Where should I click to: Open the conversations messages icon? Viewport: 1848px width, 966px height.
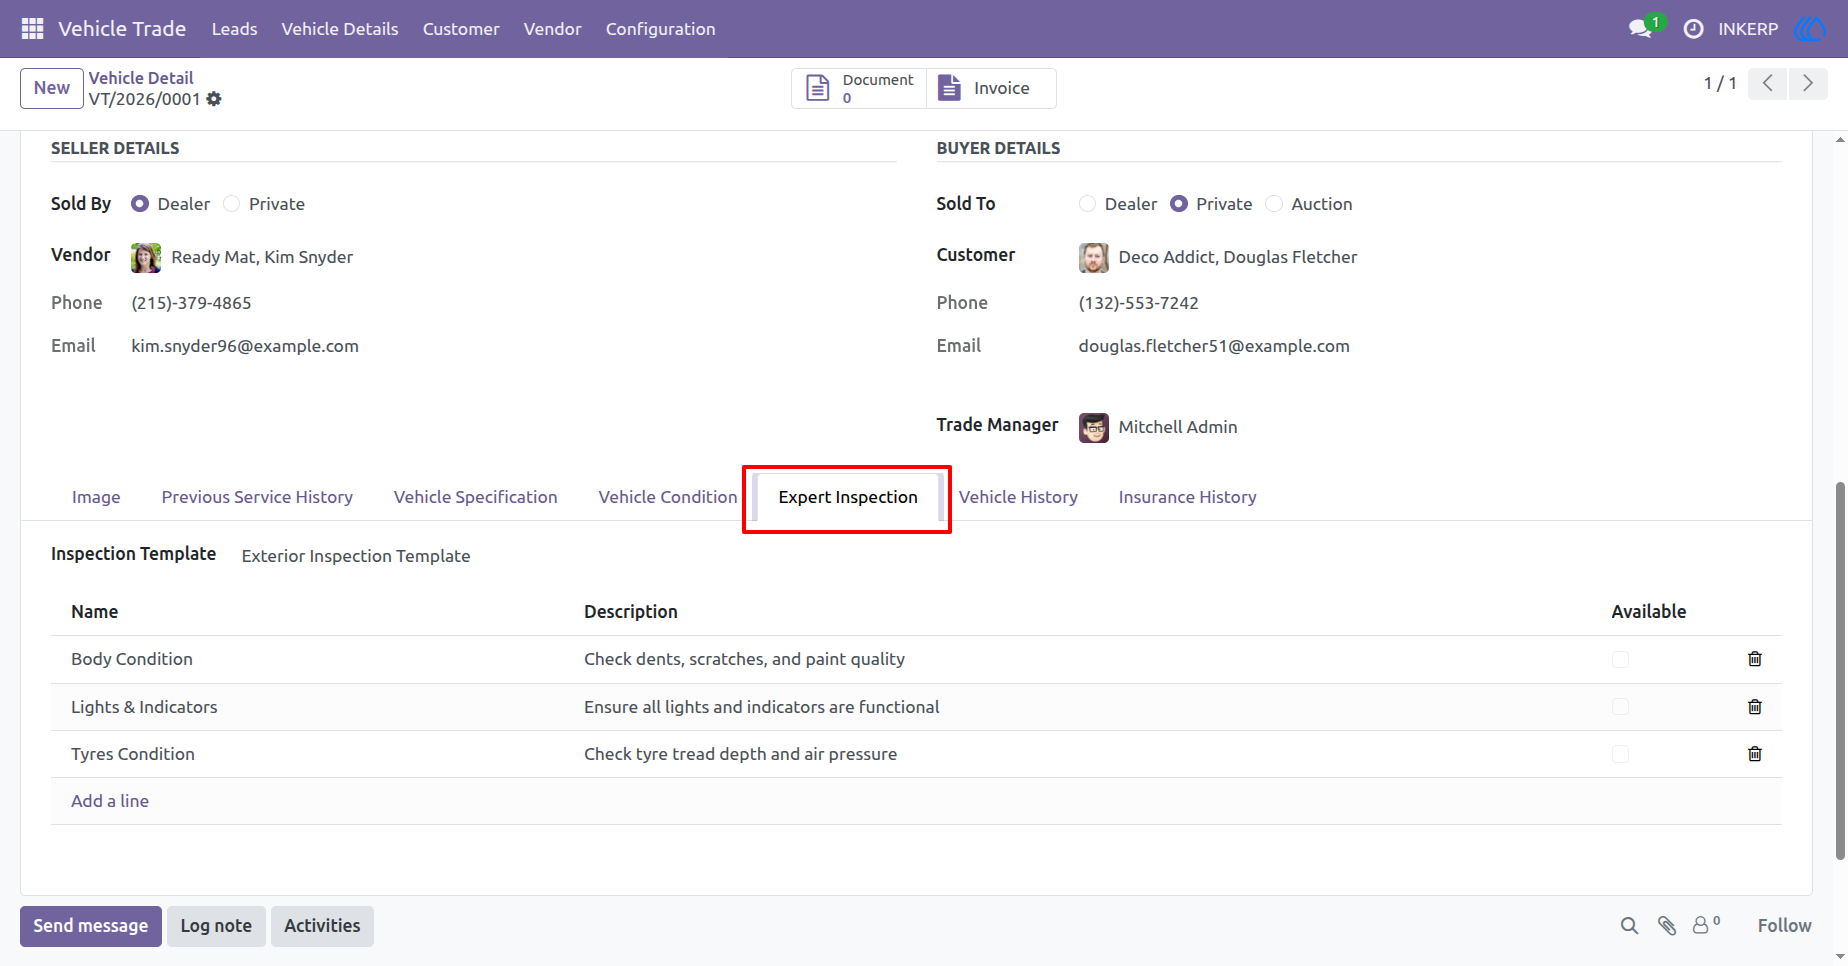[x=1640, y=29]
